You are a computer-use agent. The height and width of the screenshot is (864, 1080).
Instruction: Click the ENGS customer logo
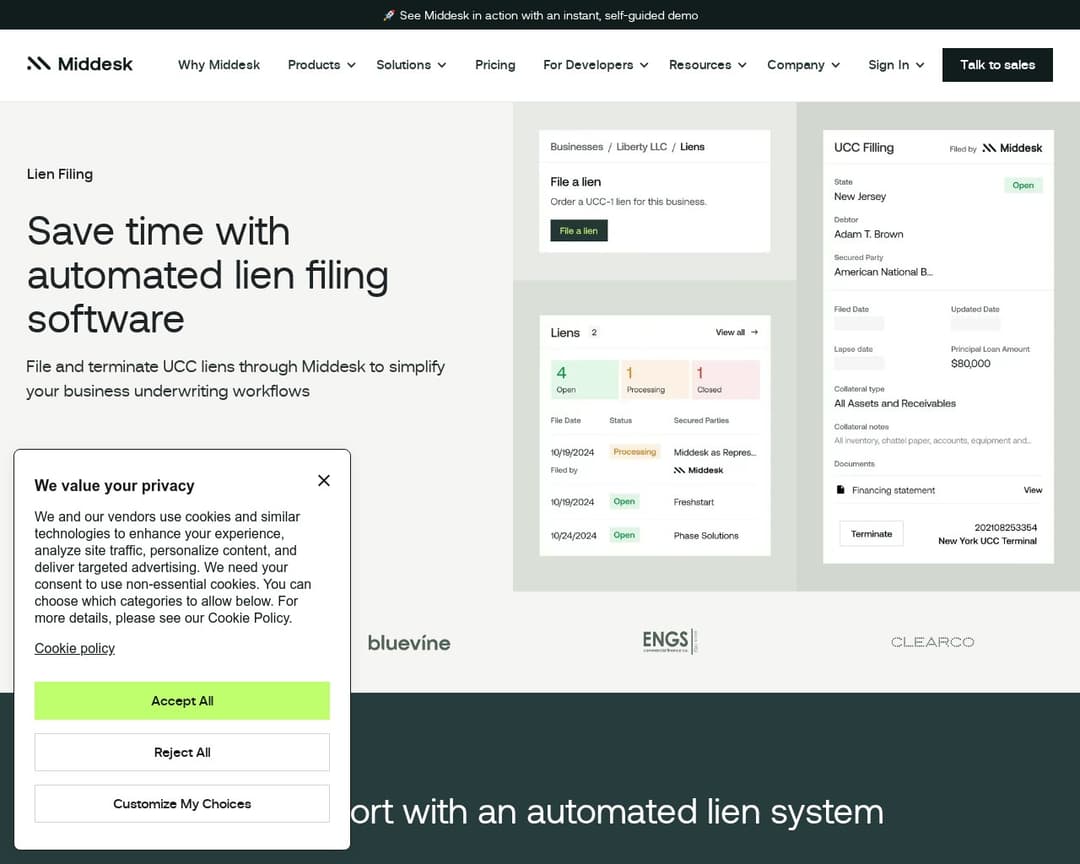pos(670,641)
